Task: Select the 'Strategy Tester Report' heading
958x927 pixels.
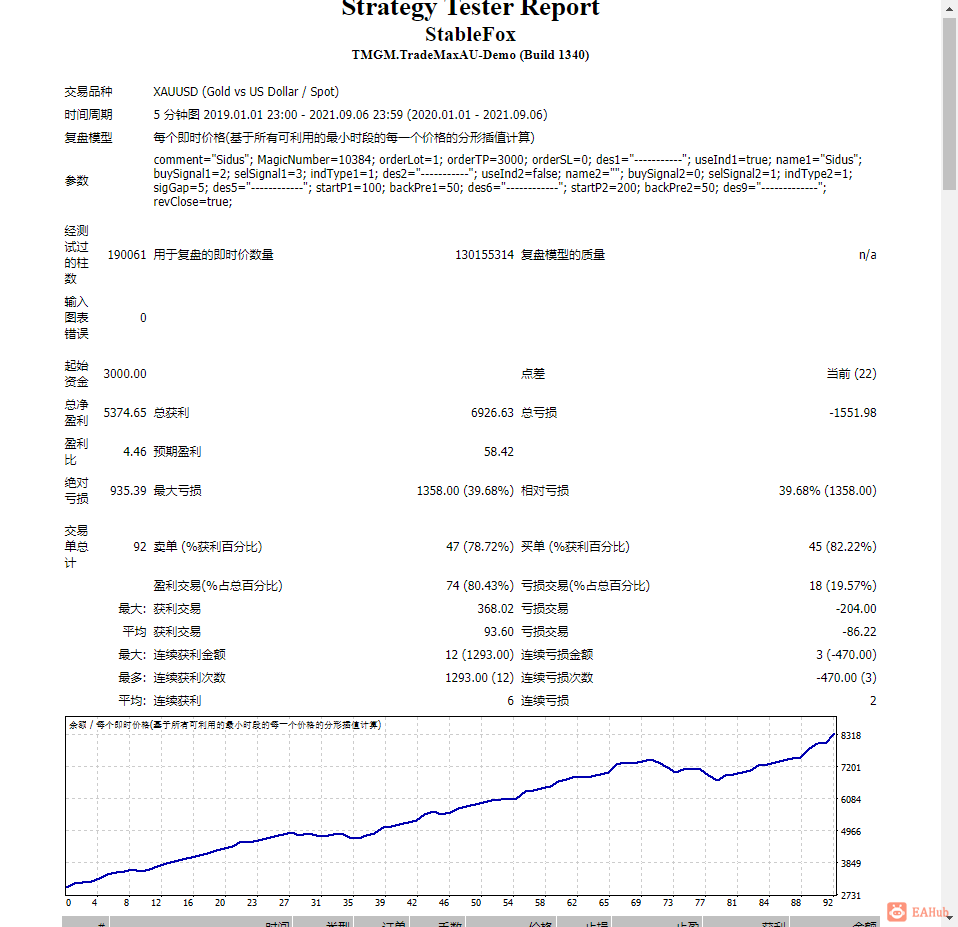Action: point(470,9)
